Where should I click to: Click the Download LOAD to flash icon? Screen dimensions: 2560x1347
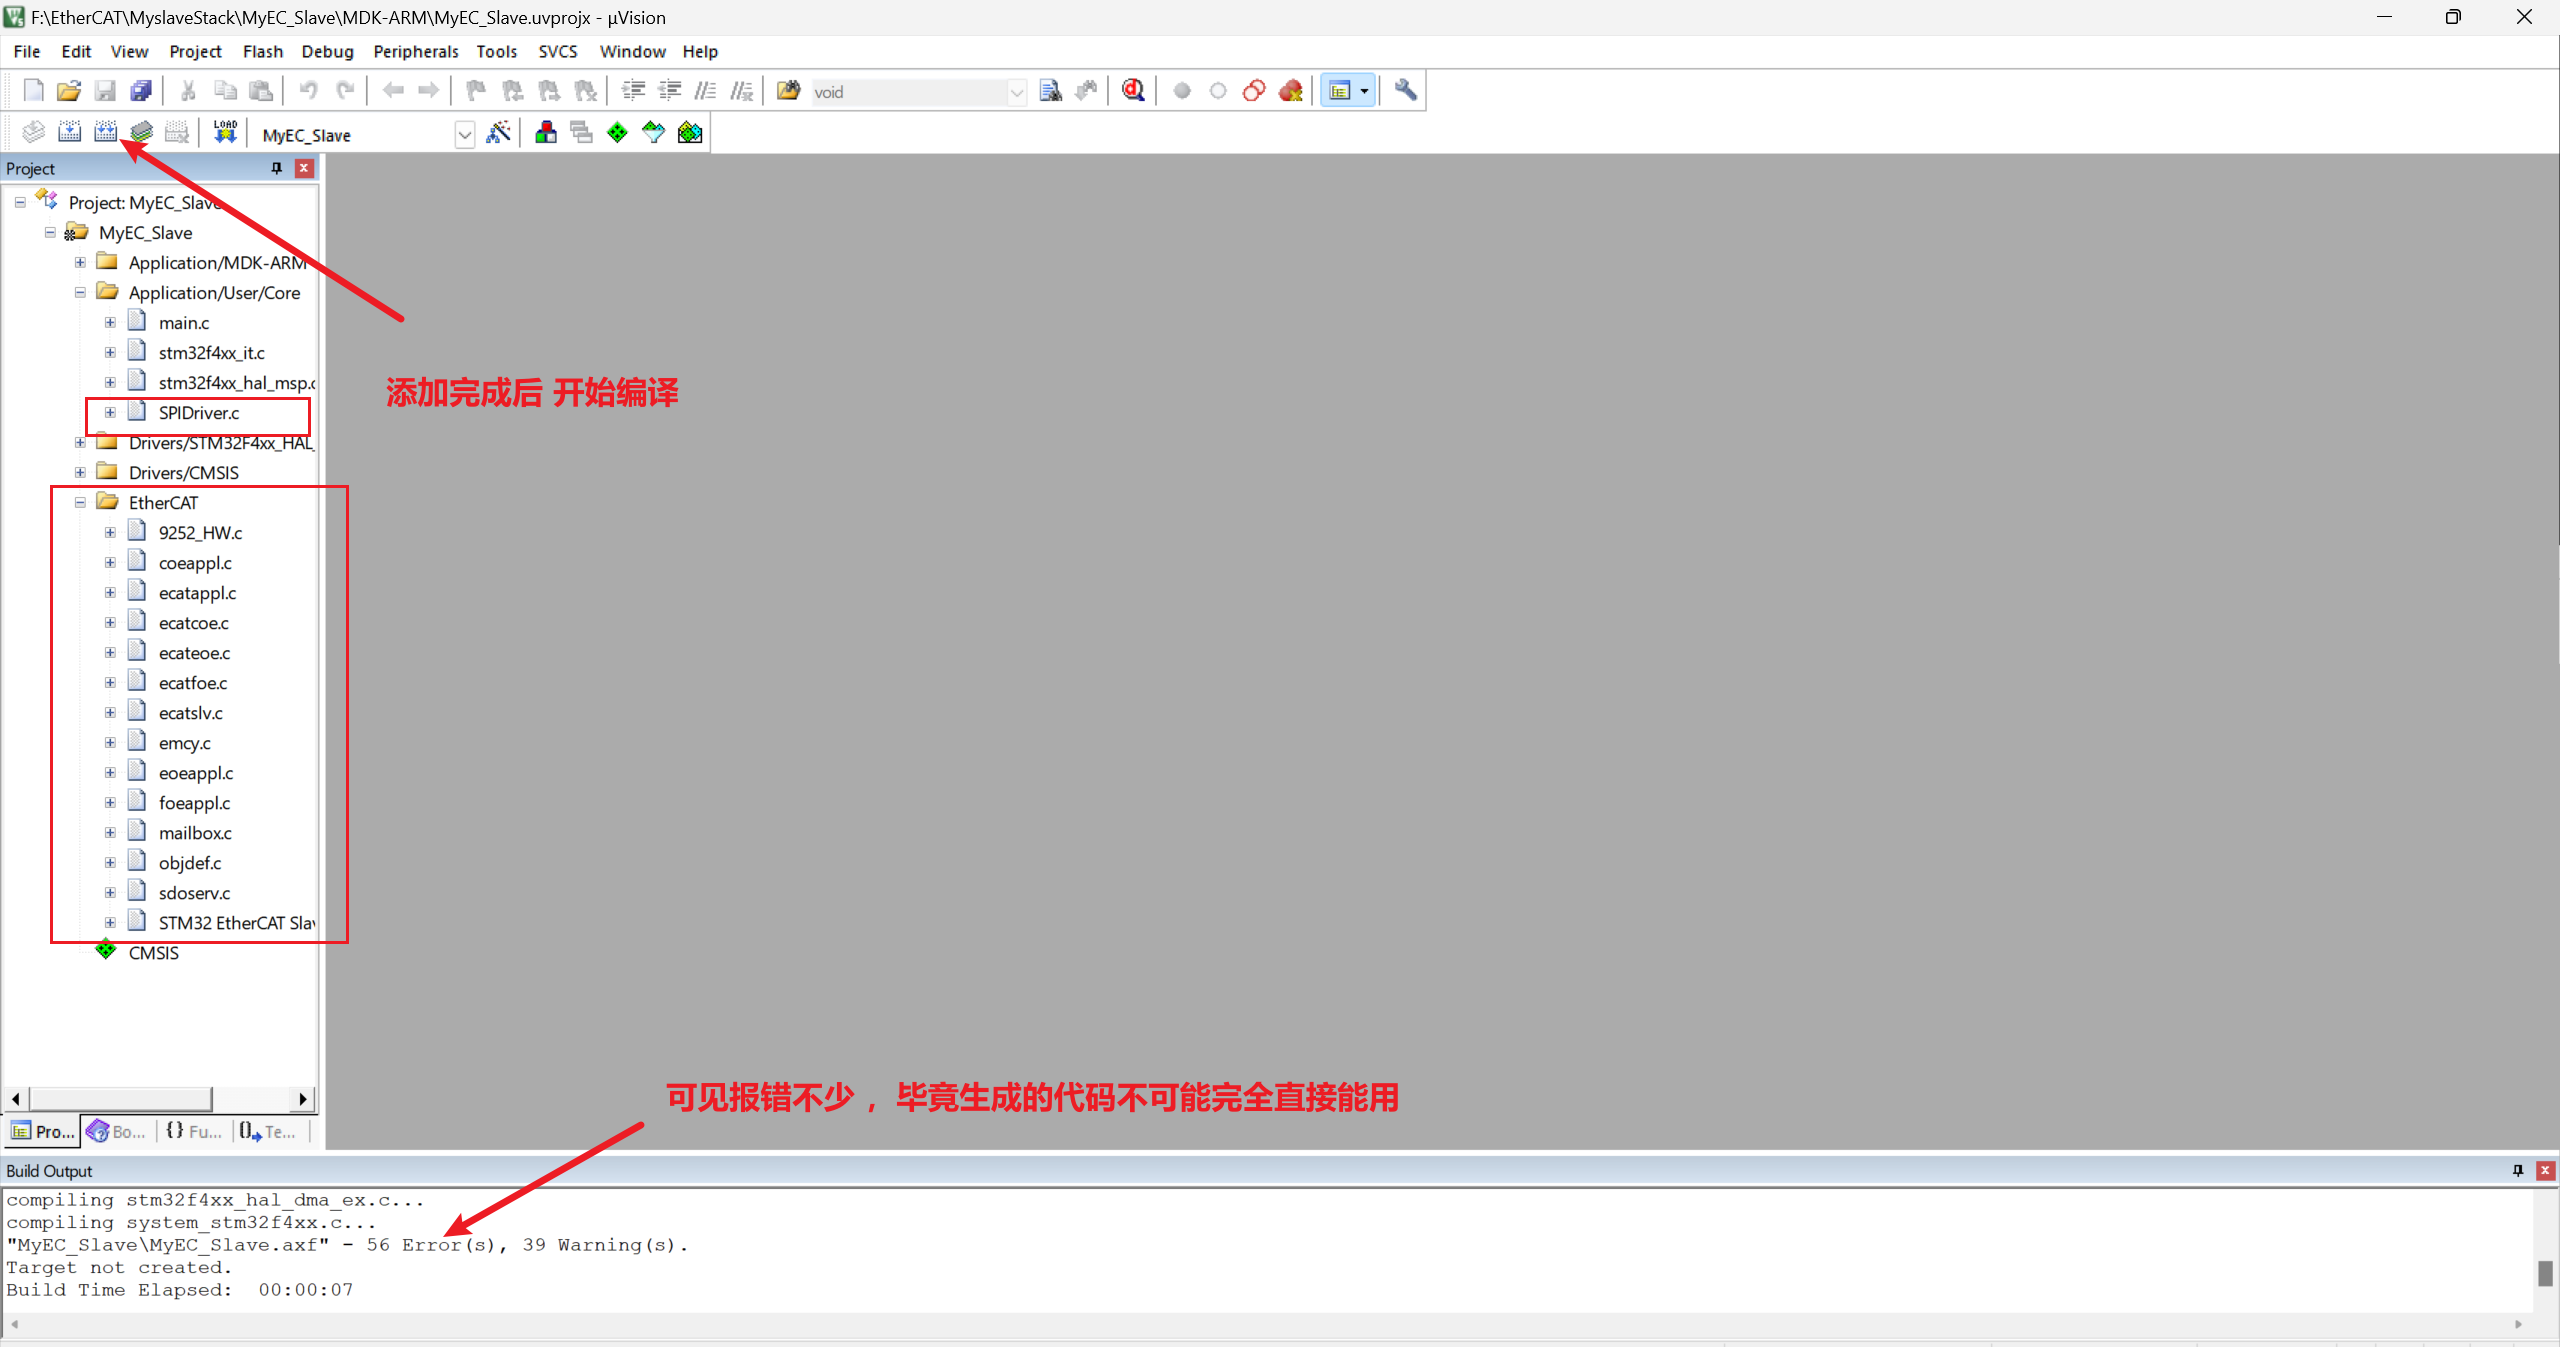(x=225, y=132)
